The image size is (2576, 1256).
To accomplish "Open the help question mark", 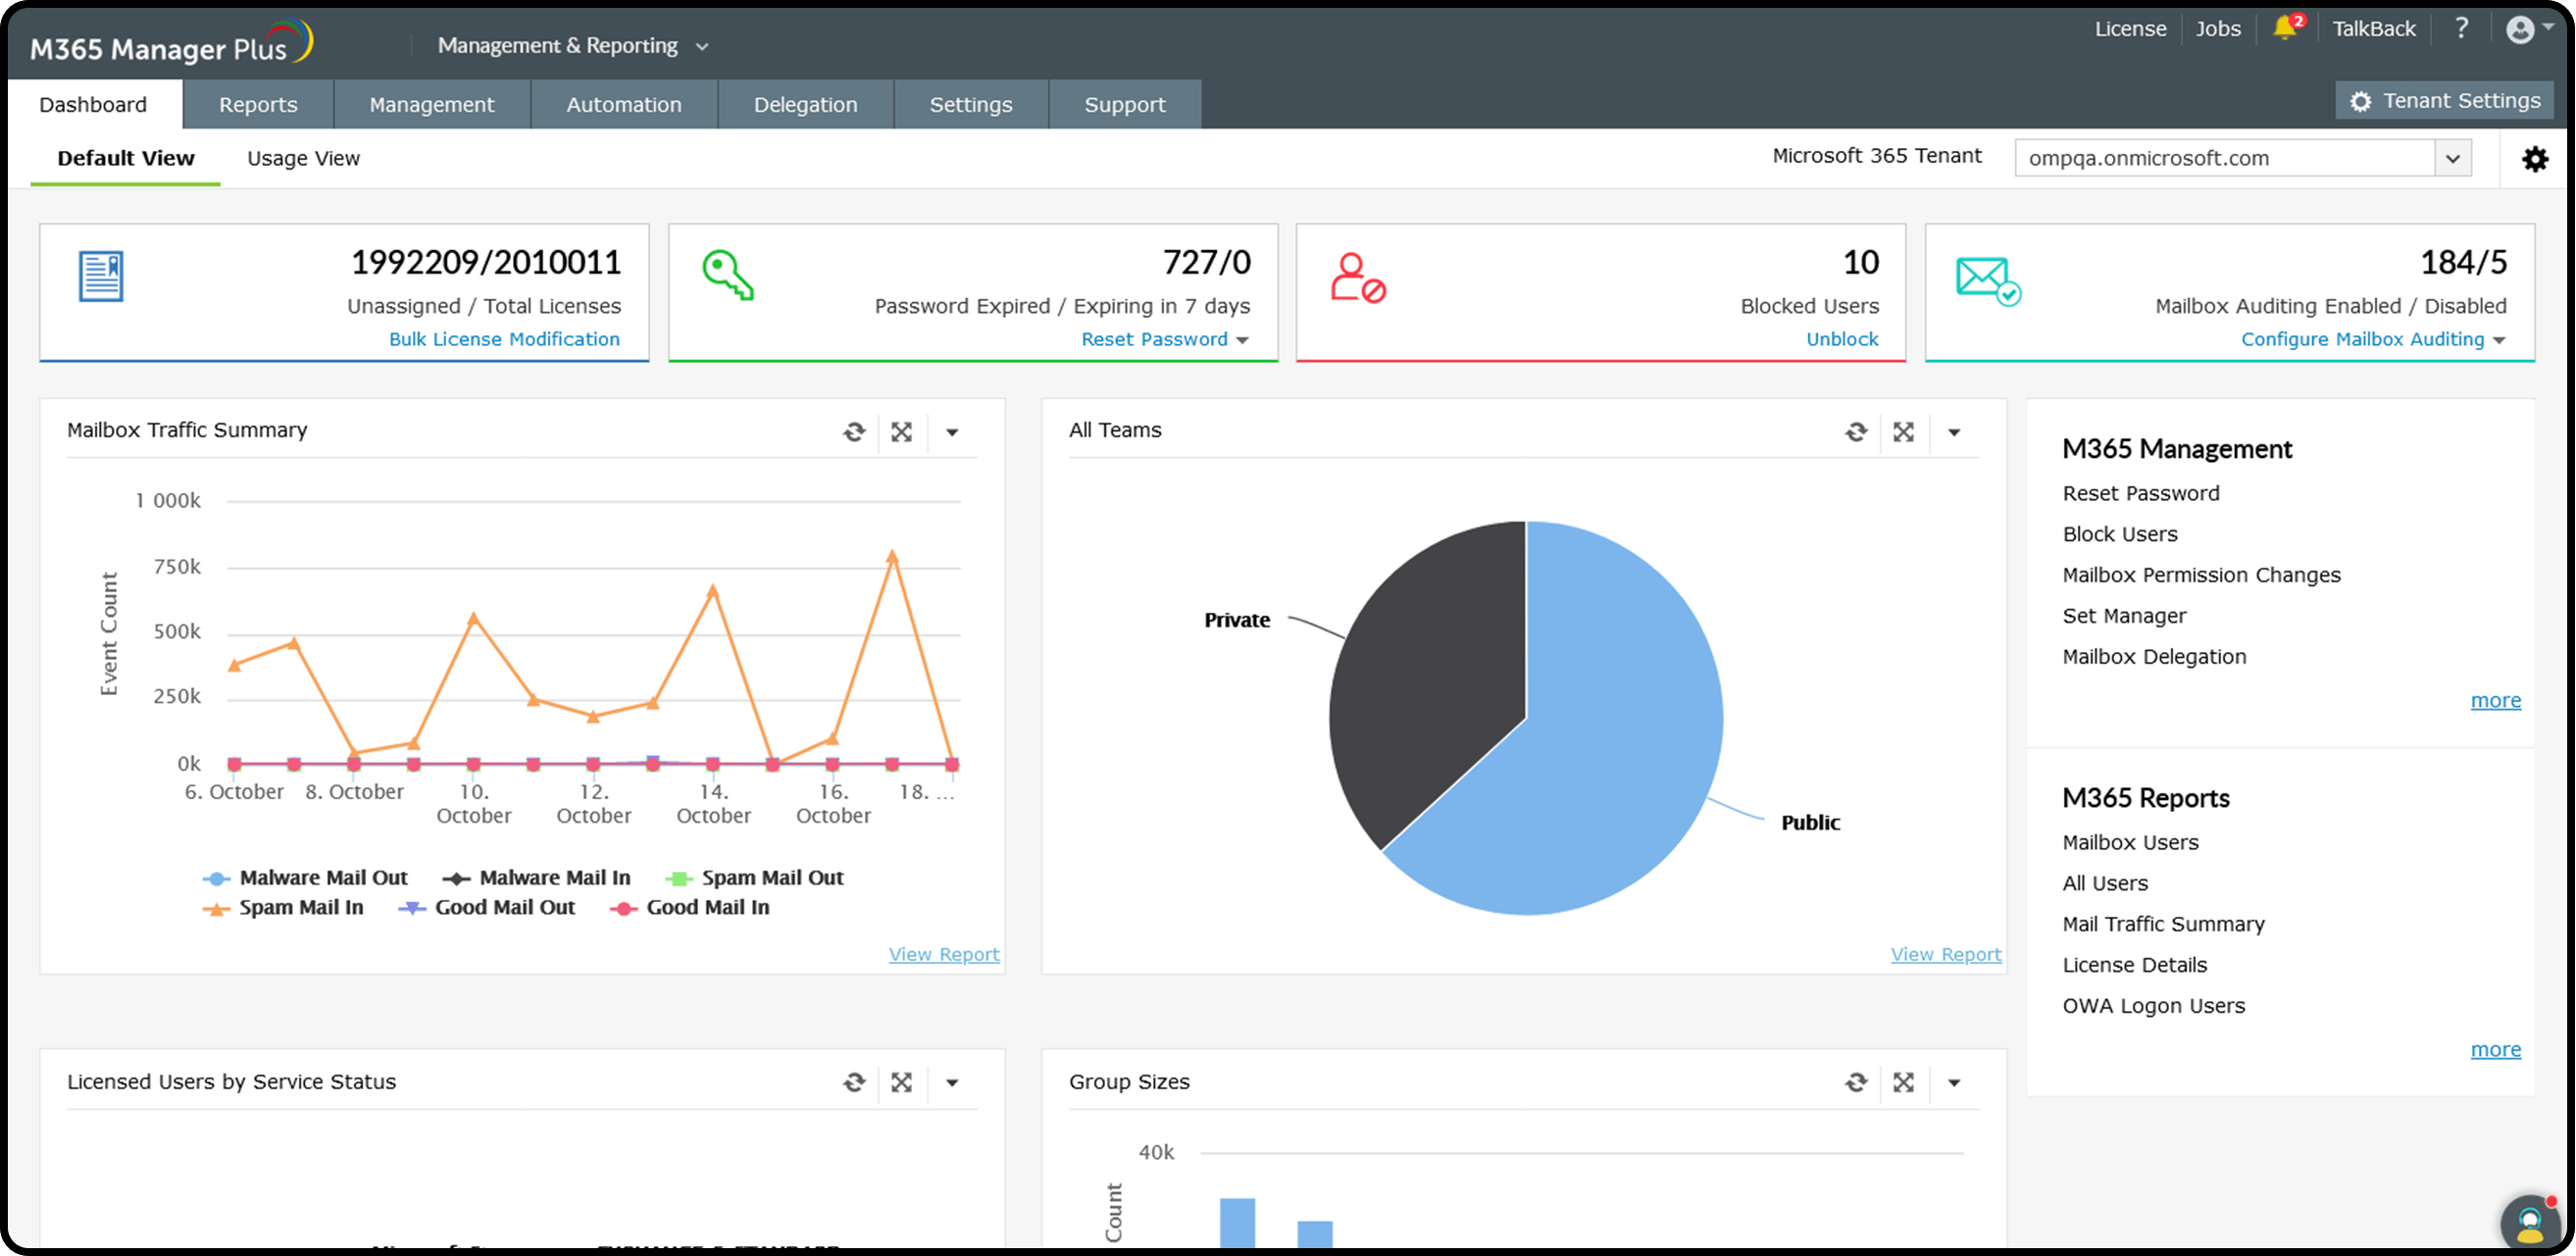I will (2462, 28).
